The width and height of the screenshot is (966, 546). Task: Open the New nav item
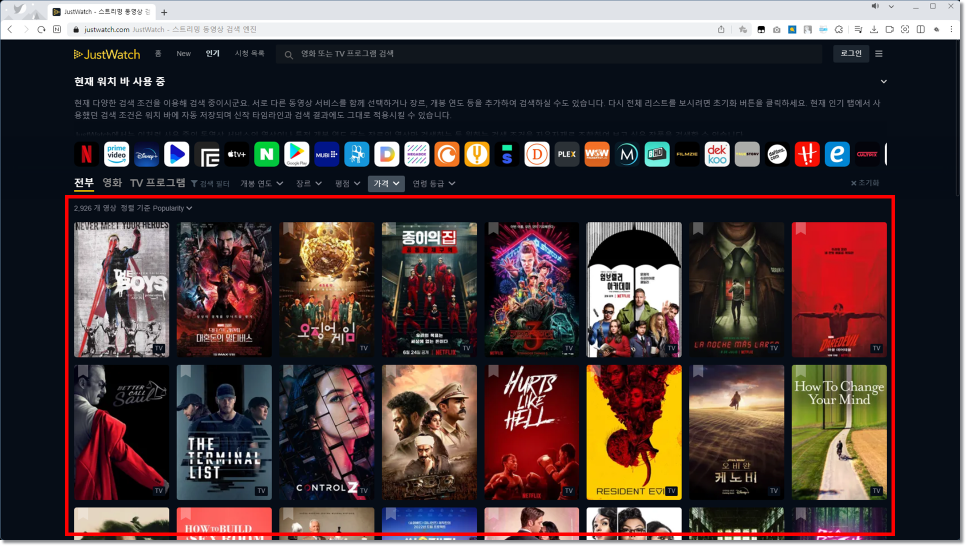(x=184, y=54)
